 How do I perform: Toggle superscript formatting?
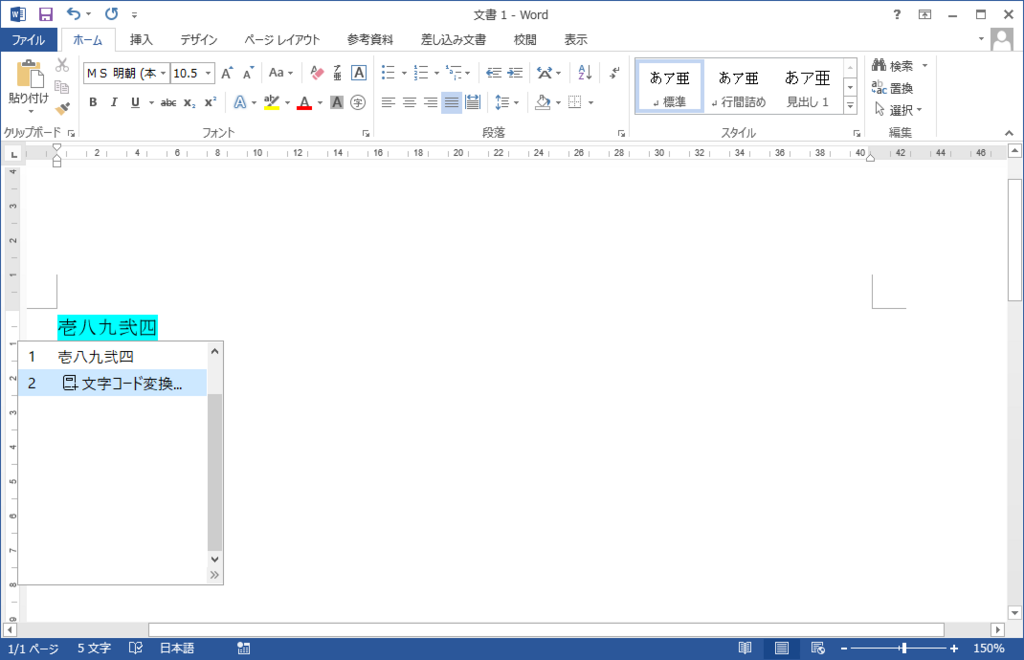pyautogui.click(x=210, y=102)
